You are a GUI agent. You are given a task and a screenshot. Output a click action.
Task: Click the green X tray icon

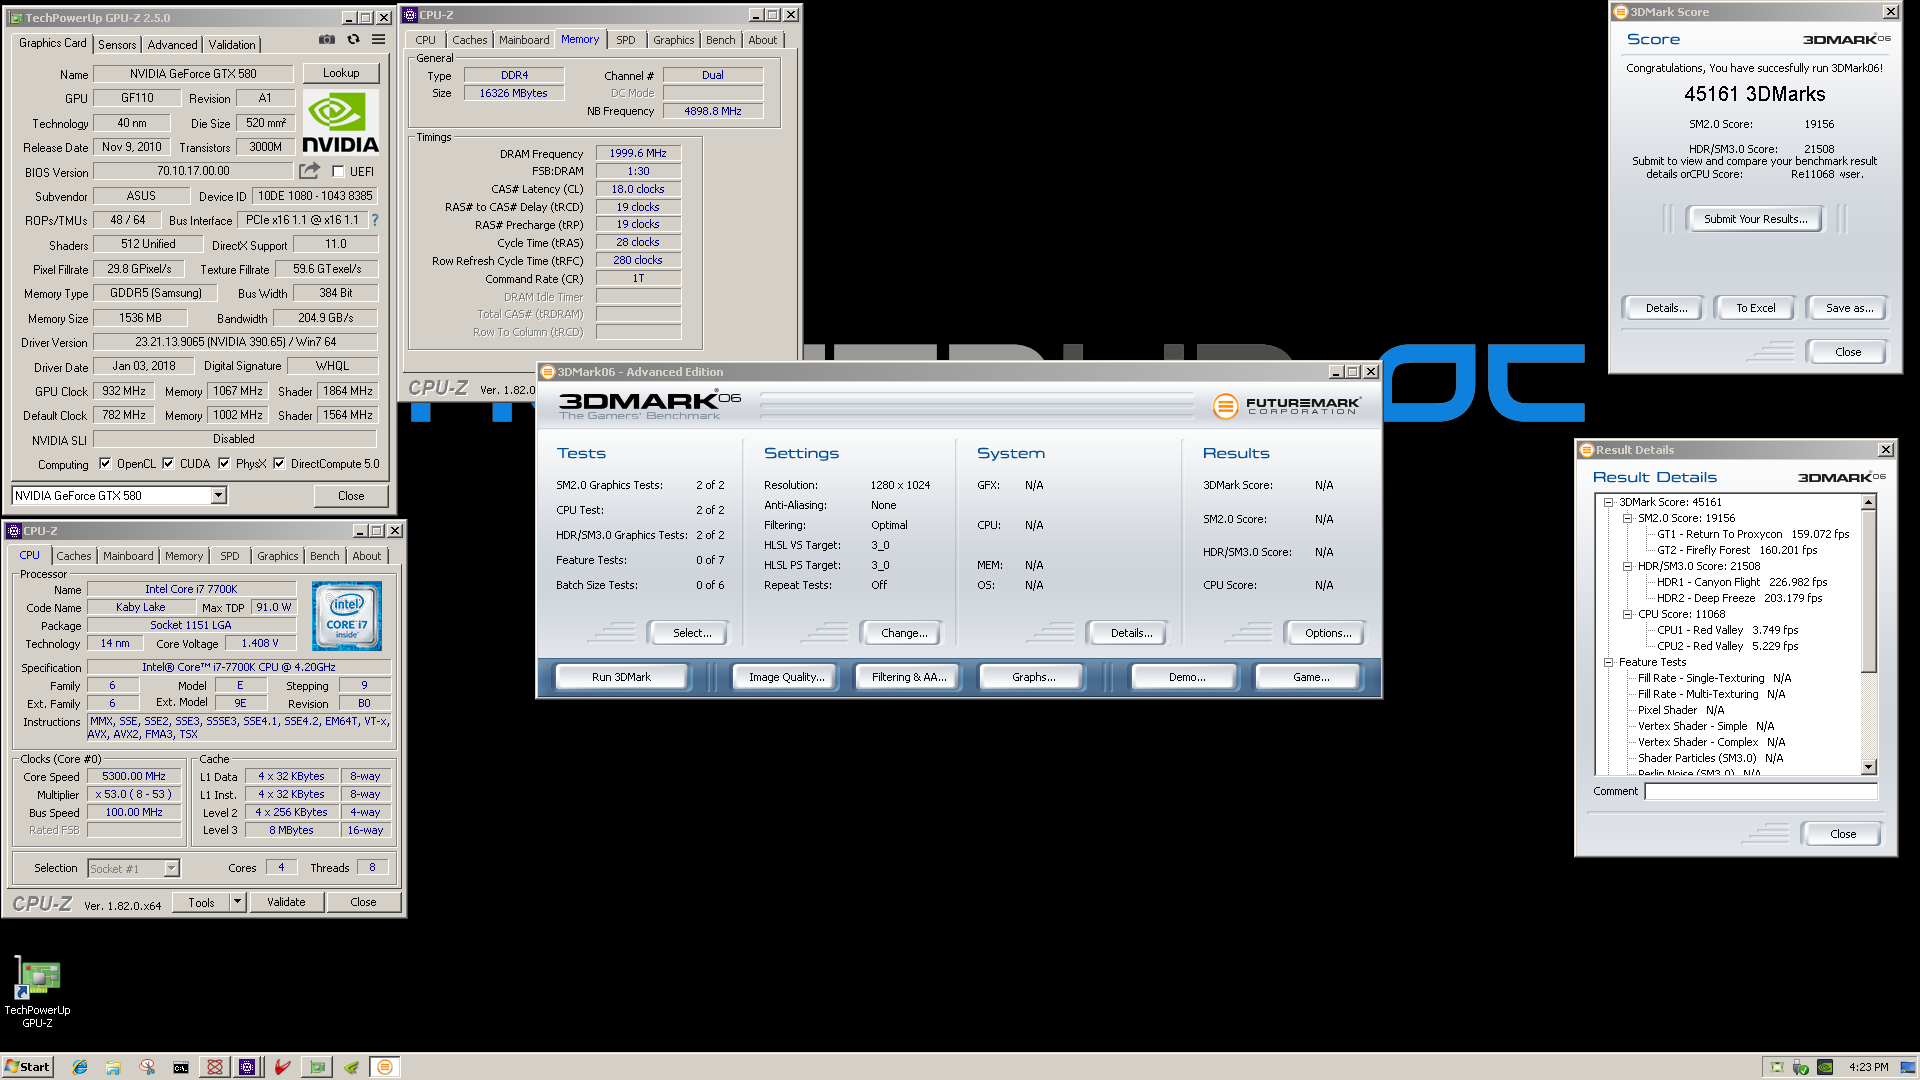1777,1067
